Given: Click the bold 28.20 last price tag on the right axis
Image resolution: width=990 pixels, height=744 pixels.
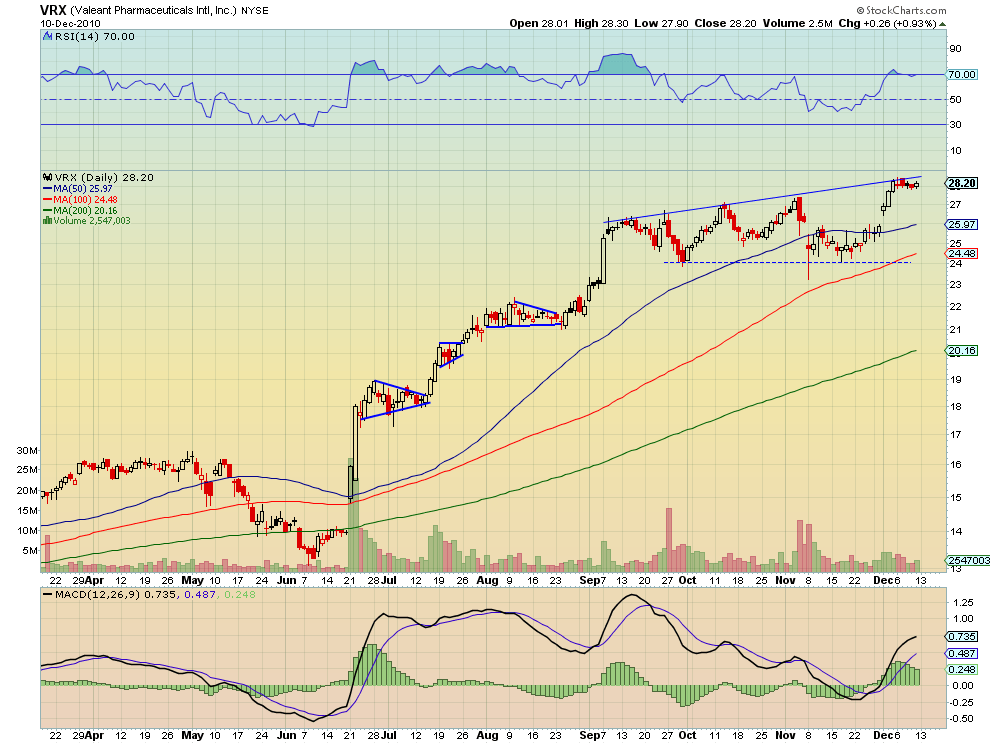Looking at the screenshot, I should [x=962, y=183].
